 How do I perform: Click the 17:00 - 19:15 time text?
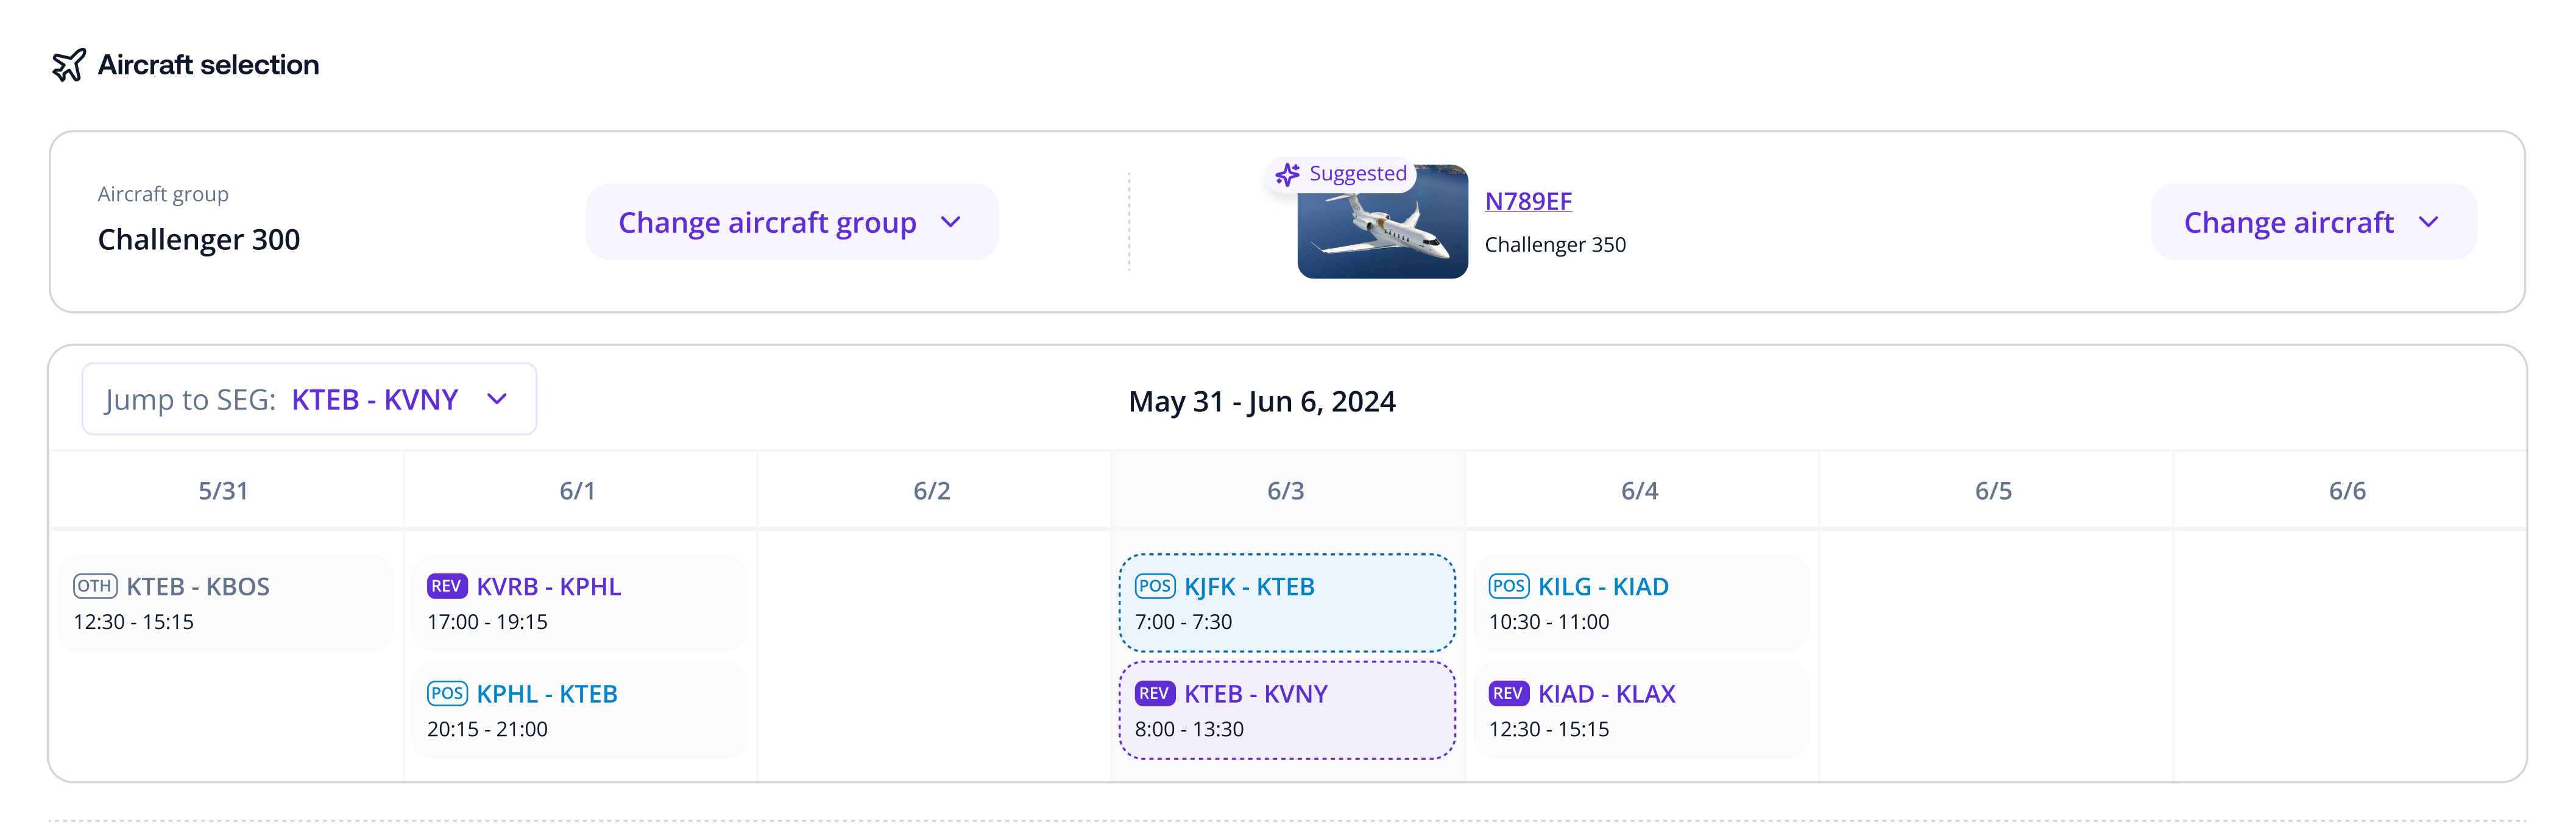pyautogui.click(x=487, y=622)
